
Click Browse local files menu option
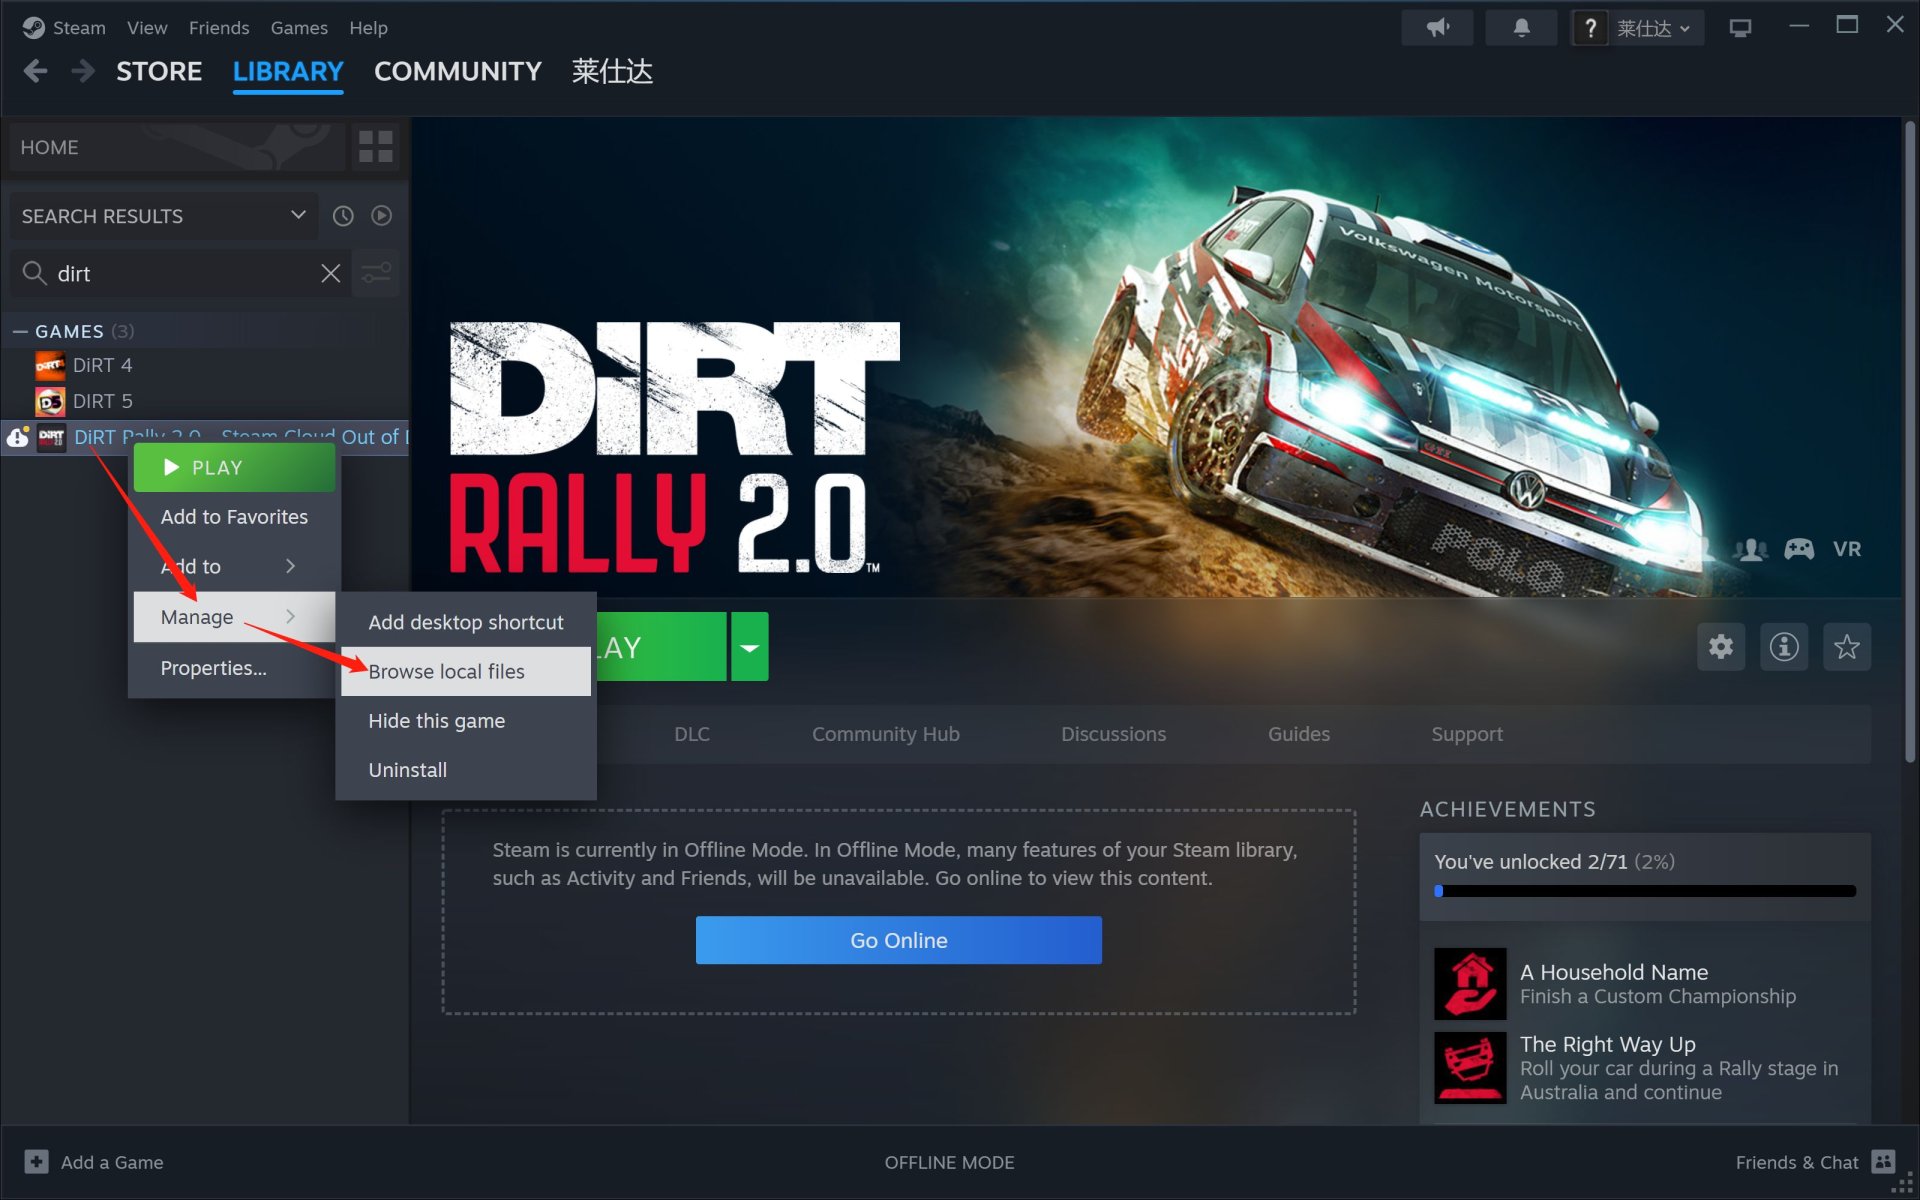[446, 671]
